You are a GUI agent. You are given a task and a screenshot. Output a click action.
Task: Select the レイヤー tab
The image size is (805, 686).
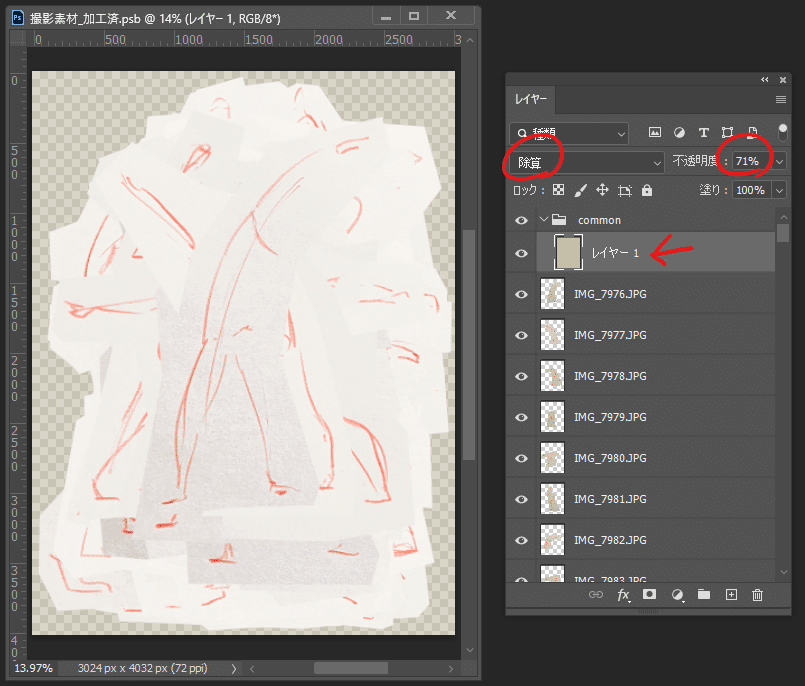click(531, 100)
